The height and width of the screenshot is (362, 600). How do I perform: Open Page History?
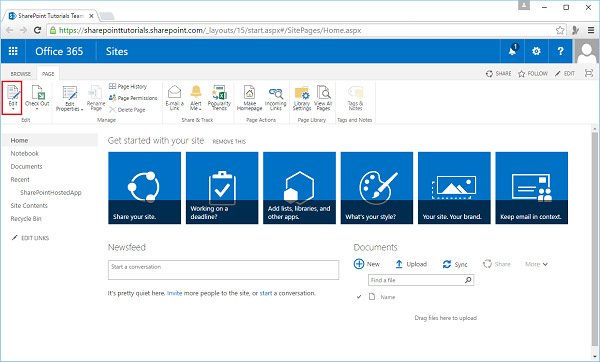pos(128,86)
